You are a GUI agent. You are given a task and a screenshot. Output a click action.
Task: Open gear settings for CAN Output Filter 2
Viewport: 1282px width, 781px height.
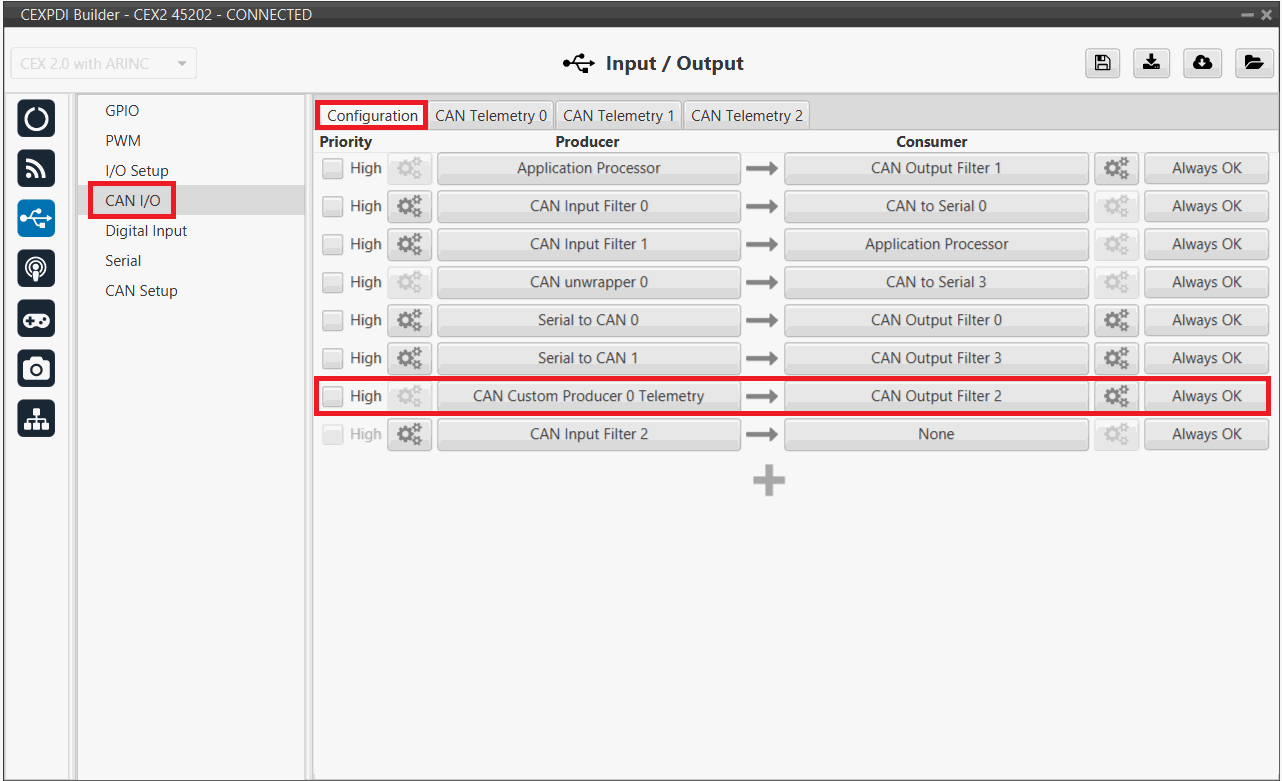1115,396
